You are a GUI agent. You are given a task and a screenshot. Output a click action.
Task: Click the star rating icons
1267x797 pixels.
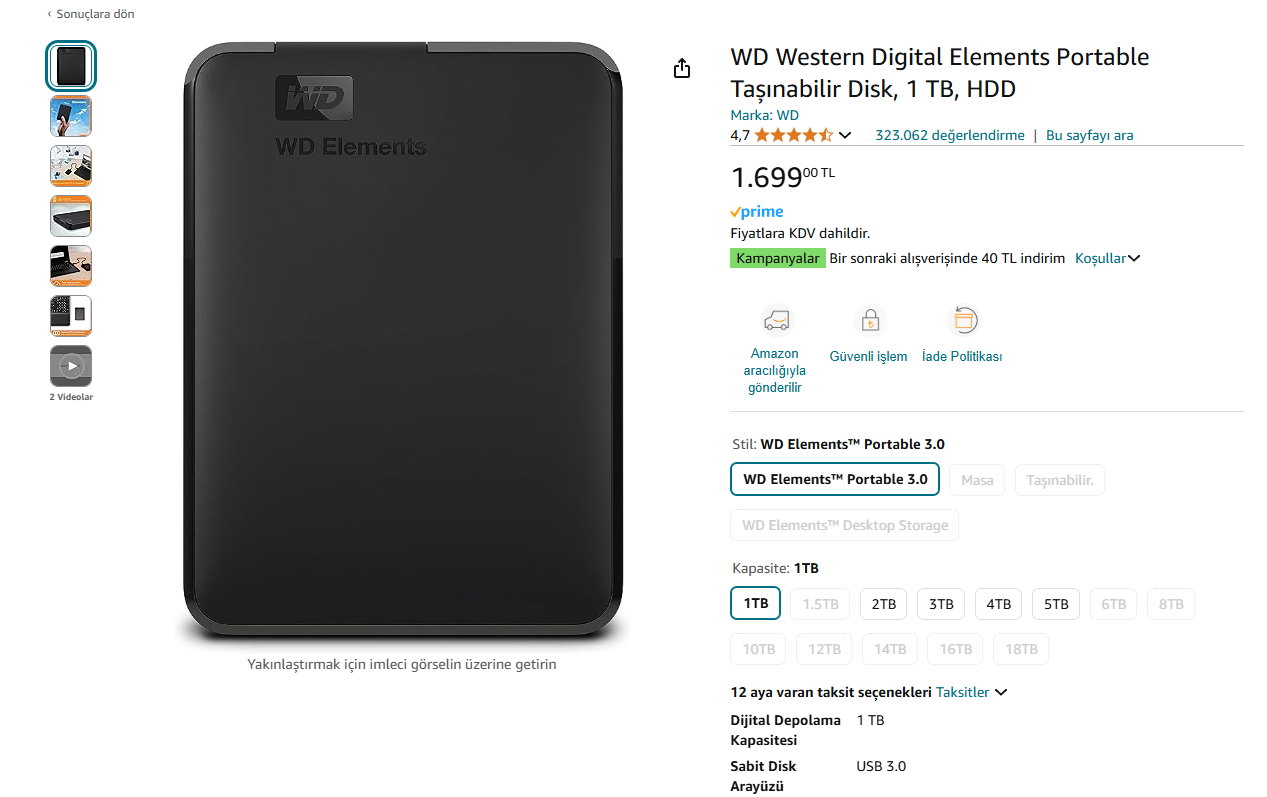793,135
